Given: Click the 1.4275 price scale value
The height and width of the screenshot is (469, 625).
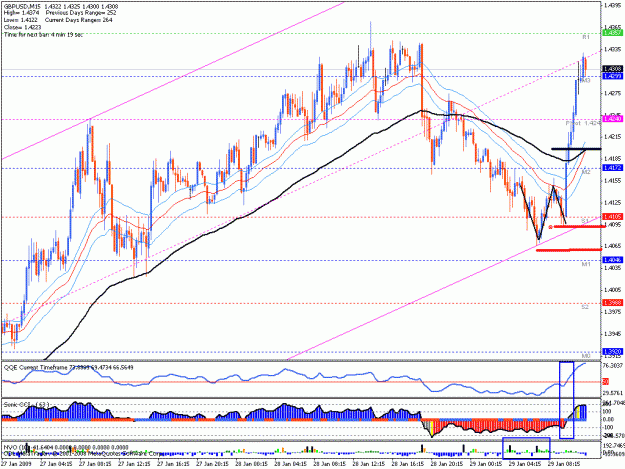Looking at the screenshot, I should coord(613,93).
